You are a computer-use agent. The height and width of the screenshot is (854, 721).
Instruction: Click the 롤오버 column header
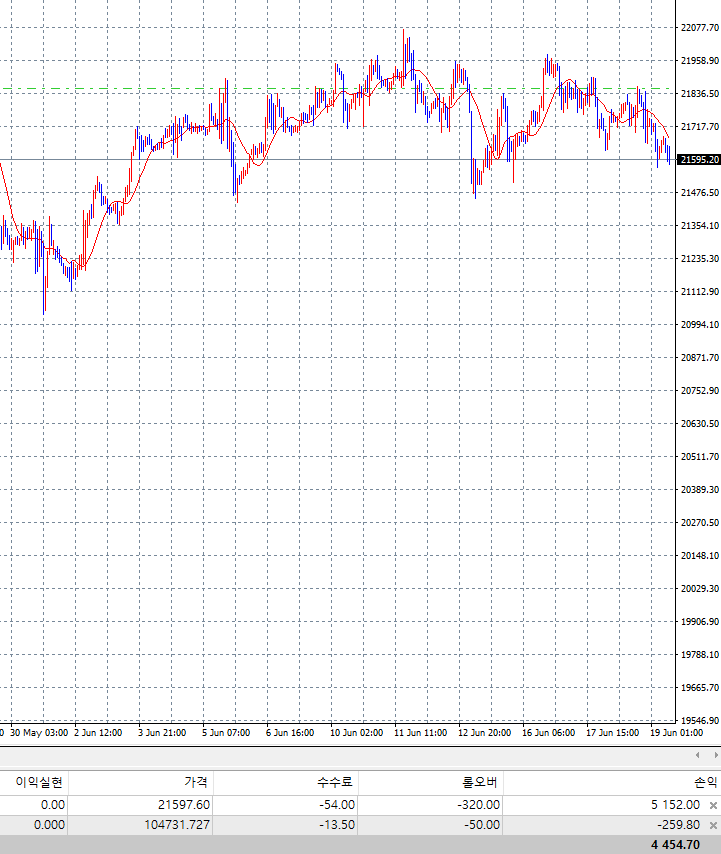click(x=481, y=782)
